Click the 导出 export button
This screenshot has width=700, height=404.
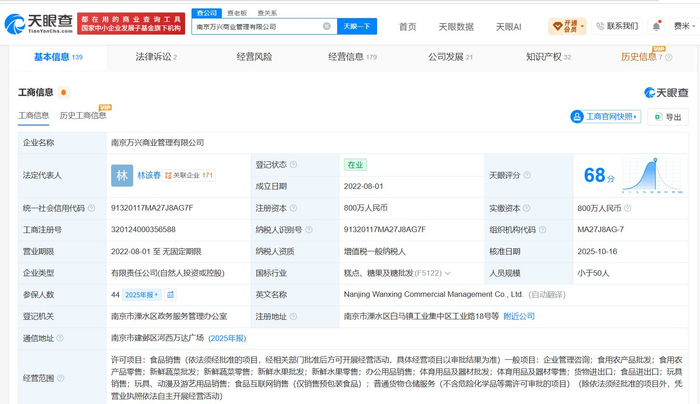click(668, 117)
